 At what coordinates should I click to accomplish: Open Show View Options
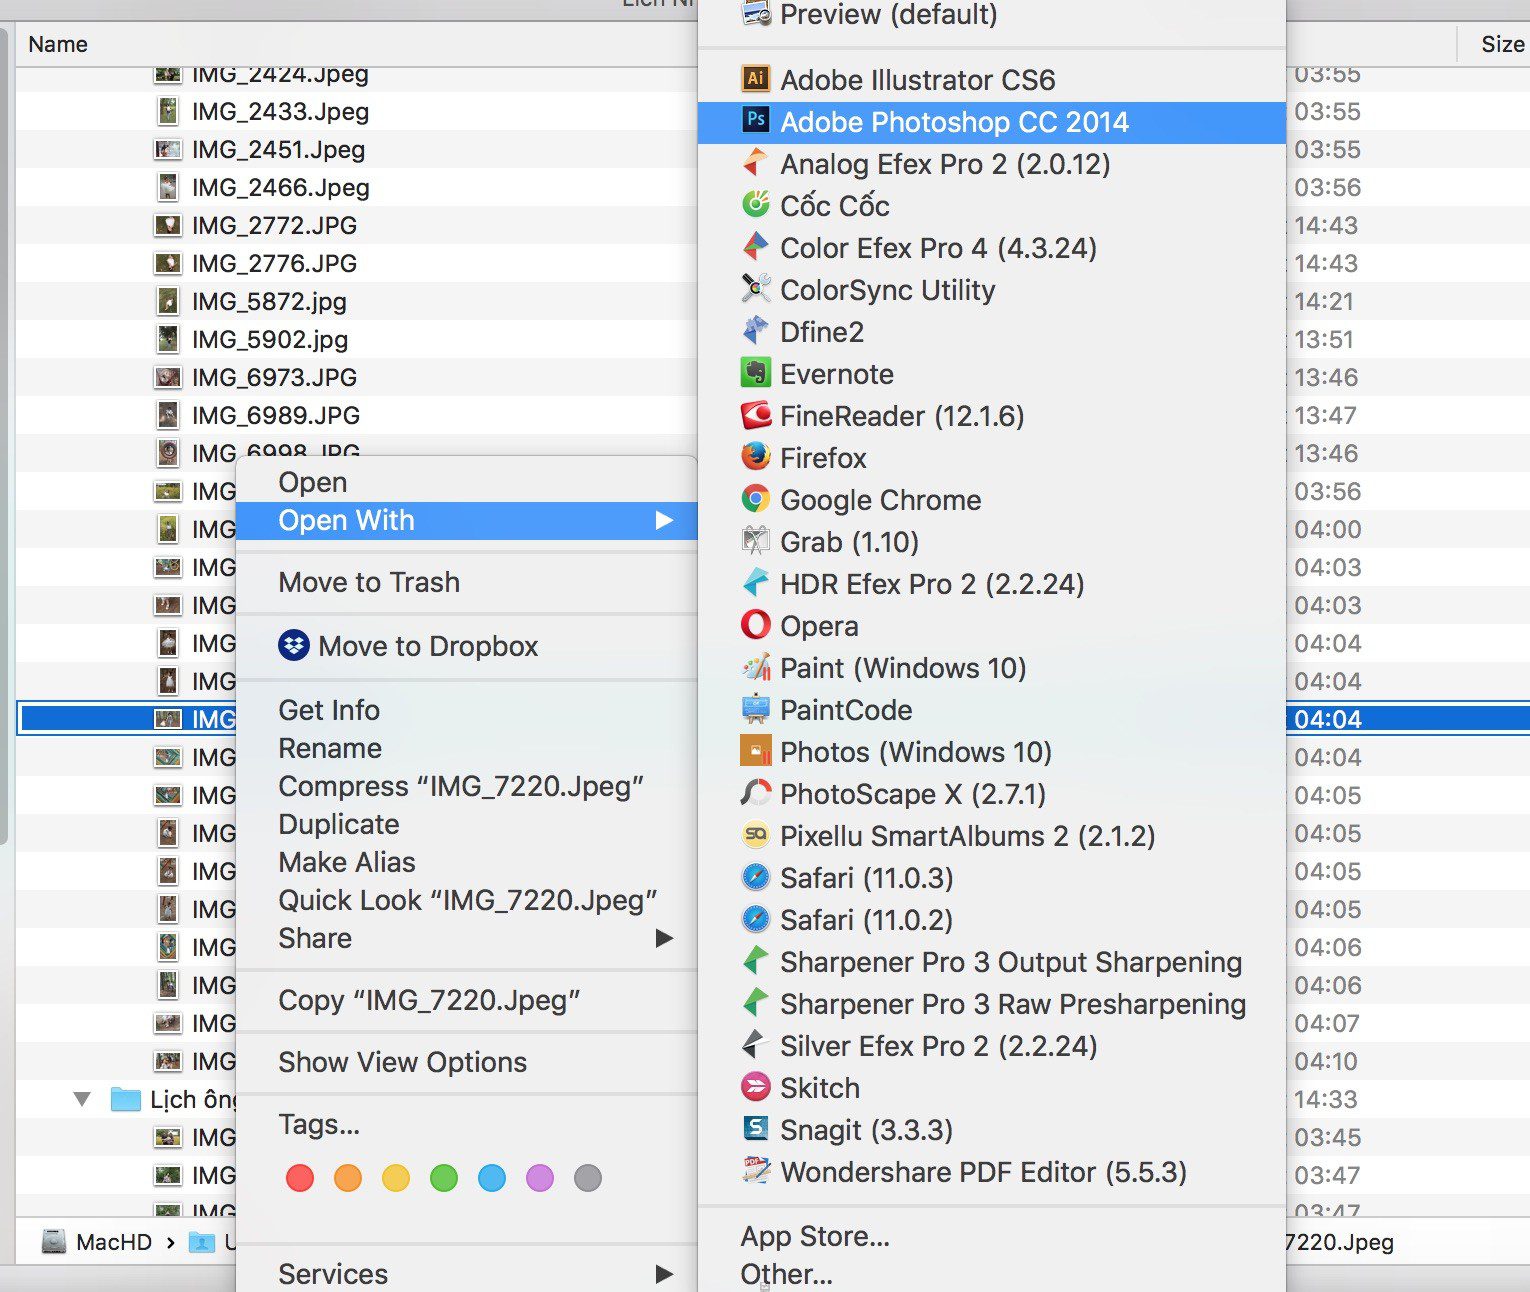466,1062
